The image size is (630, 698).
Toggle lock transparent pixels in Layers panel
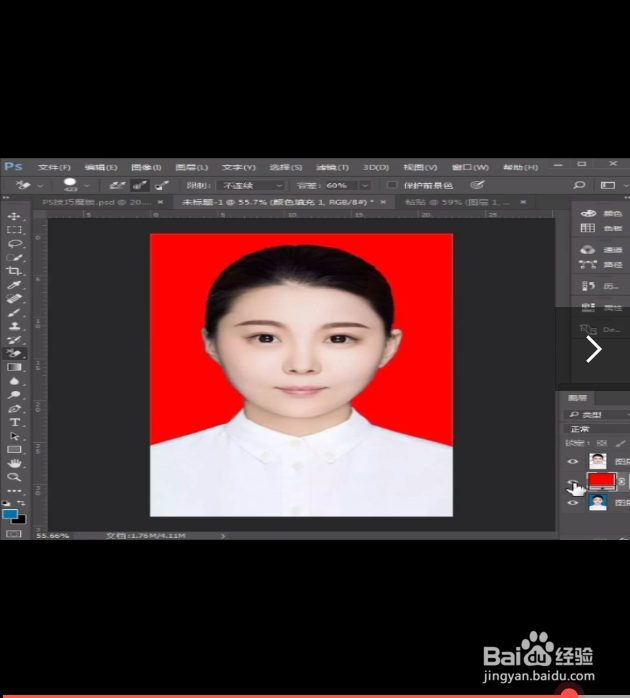(x=602, y=443)
